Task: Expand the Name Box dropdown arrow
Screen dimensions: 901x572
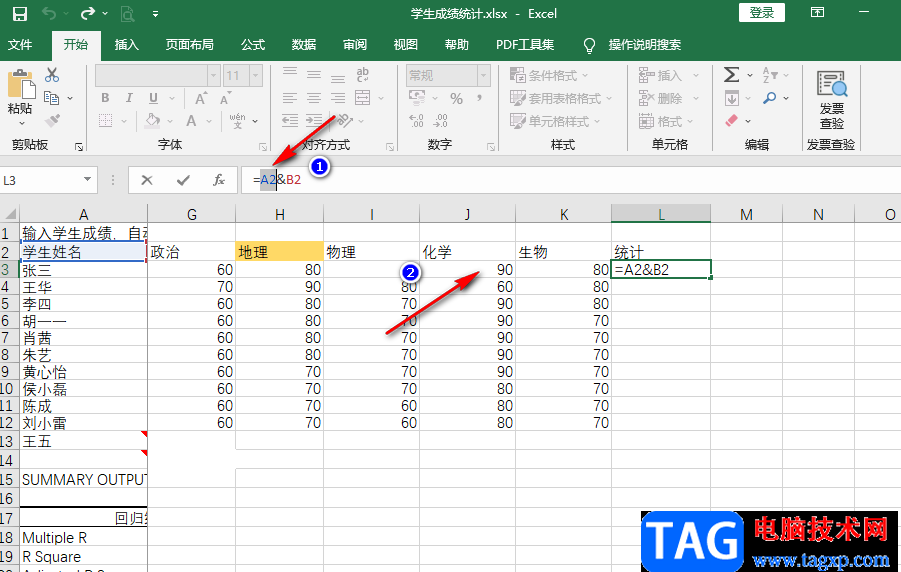Action: [87, 180]
